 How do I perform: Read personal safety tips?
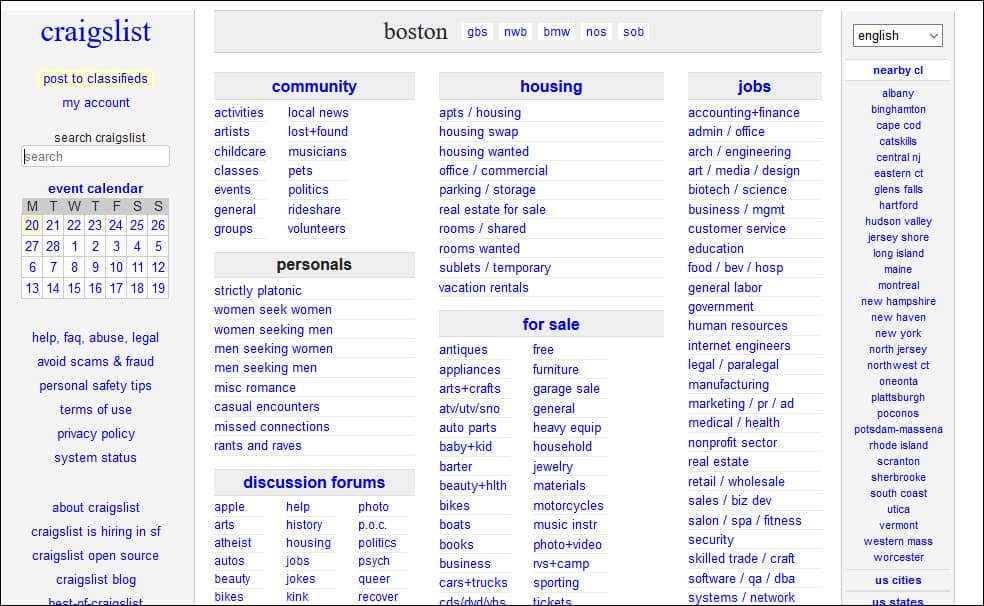point(95,386)
